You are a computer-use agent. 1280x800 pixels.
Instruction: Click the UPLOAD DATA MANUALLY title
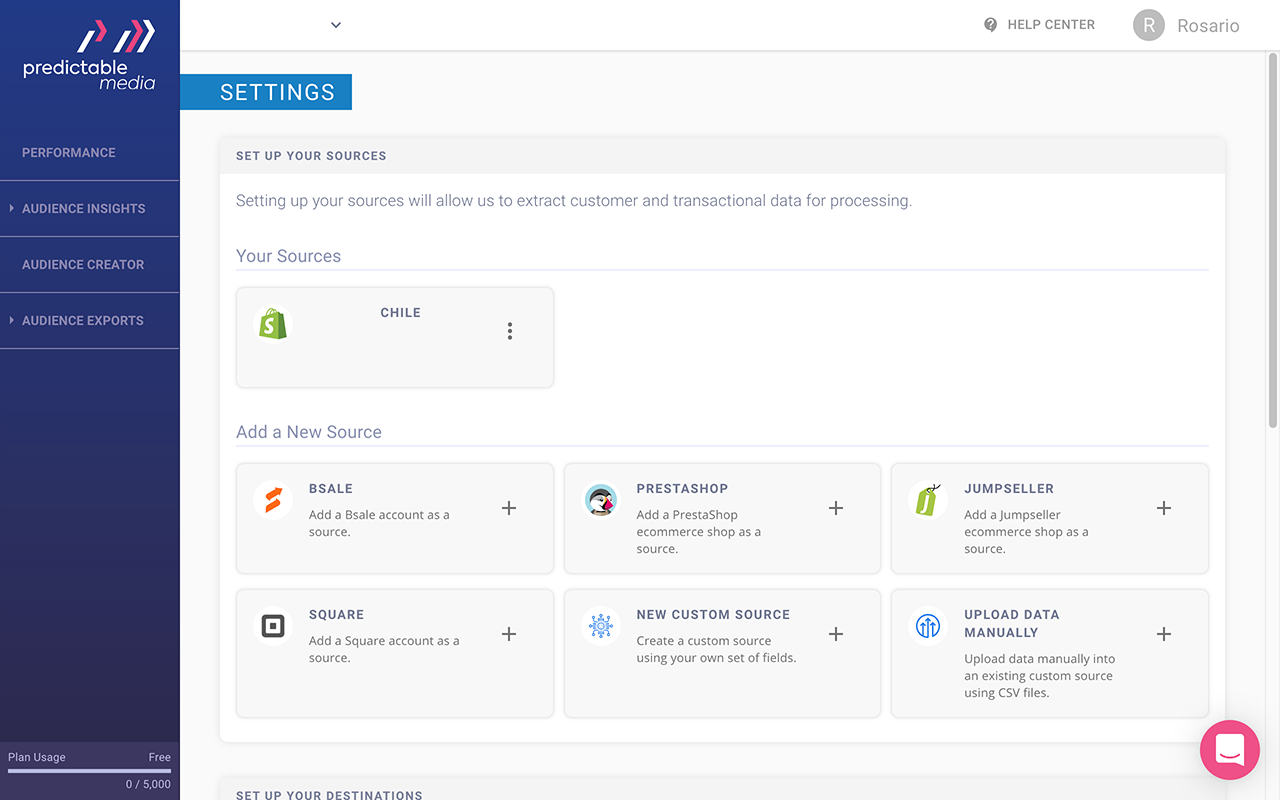tap(1012, 624)
